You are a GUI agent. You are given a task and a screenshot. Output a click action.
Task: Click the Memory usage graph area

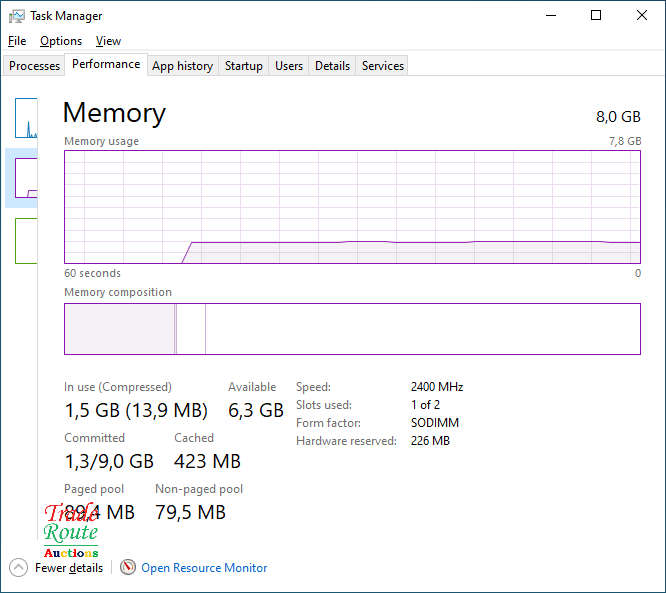click(352, 207)
